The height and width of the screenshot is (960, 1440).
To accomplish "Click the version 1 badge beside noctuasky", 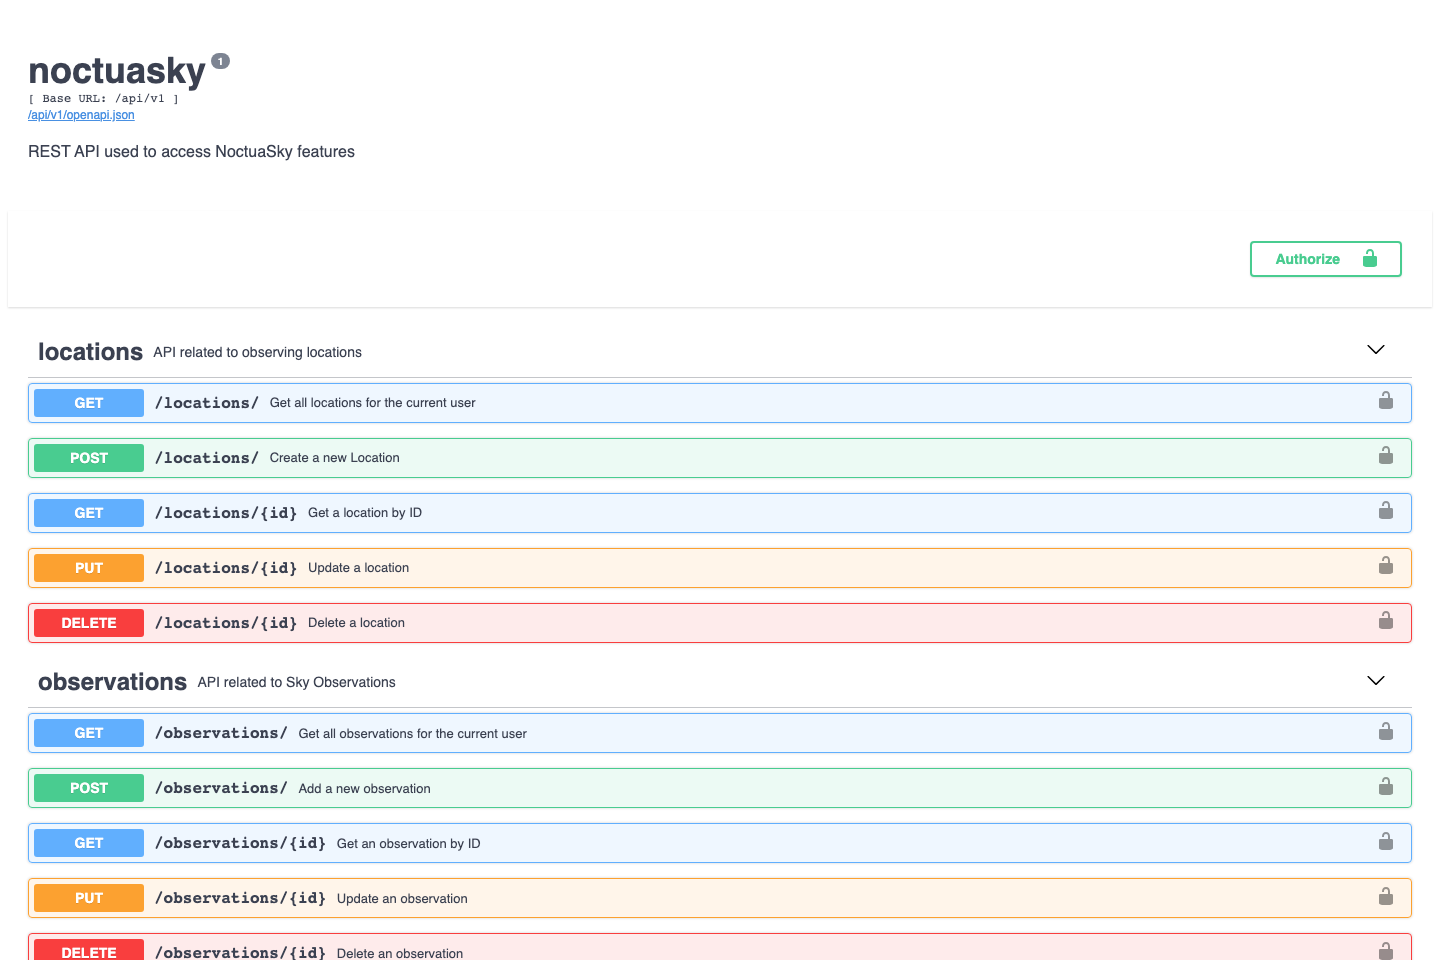I will coord(219,60).
